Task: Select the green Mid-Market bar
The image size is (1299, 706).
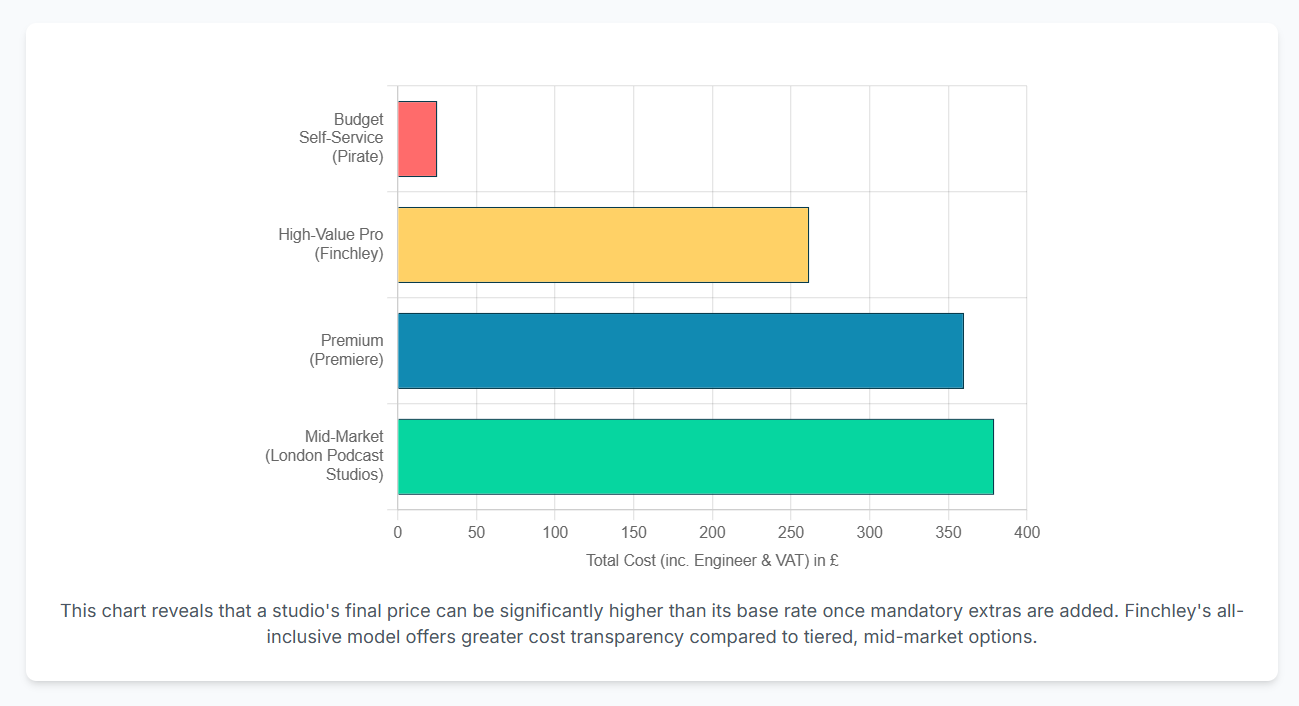Action: pos(696,457)
